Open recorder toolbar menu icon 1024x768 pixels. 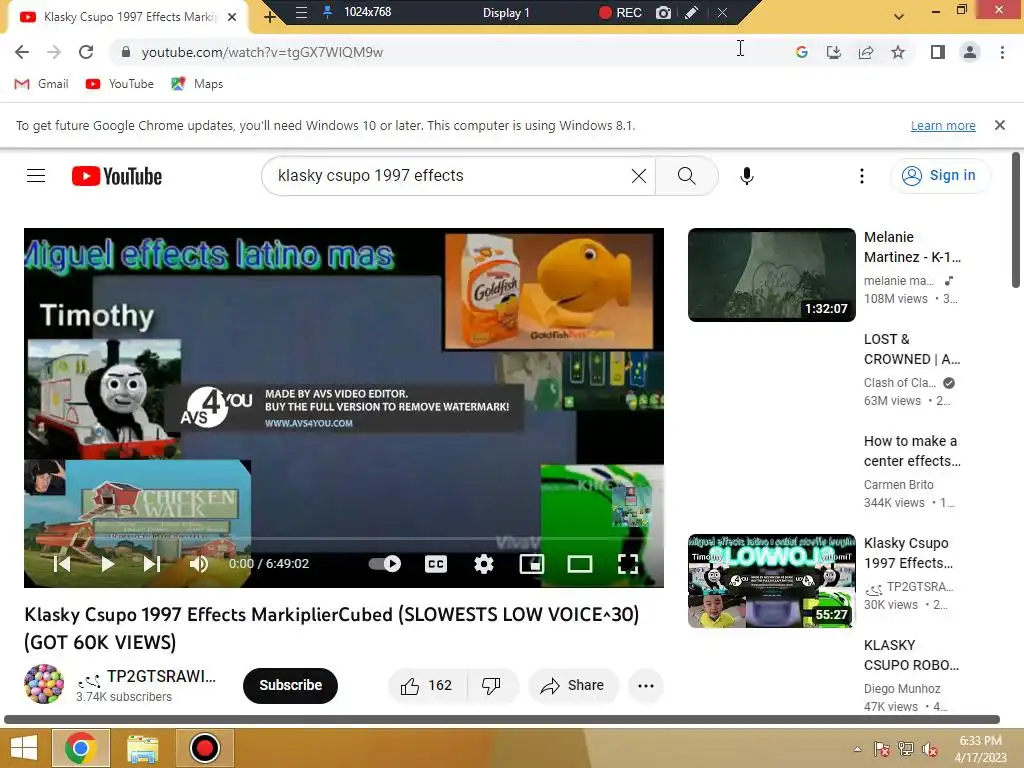[301, 12]
